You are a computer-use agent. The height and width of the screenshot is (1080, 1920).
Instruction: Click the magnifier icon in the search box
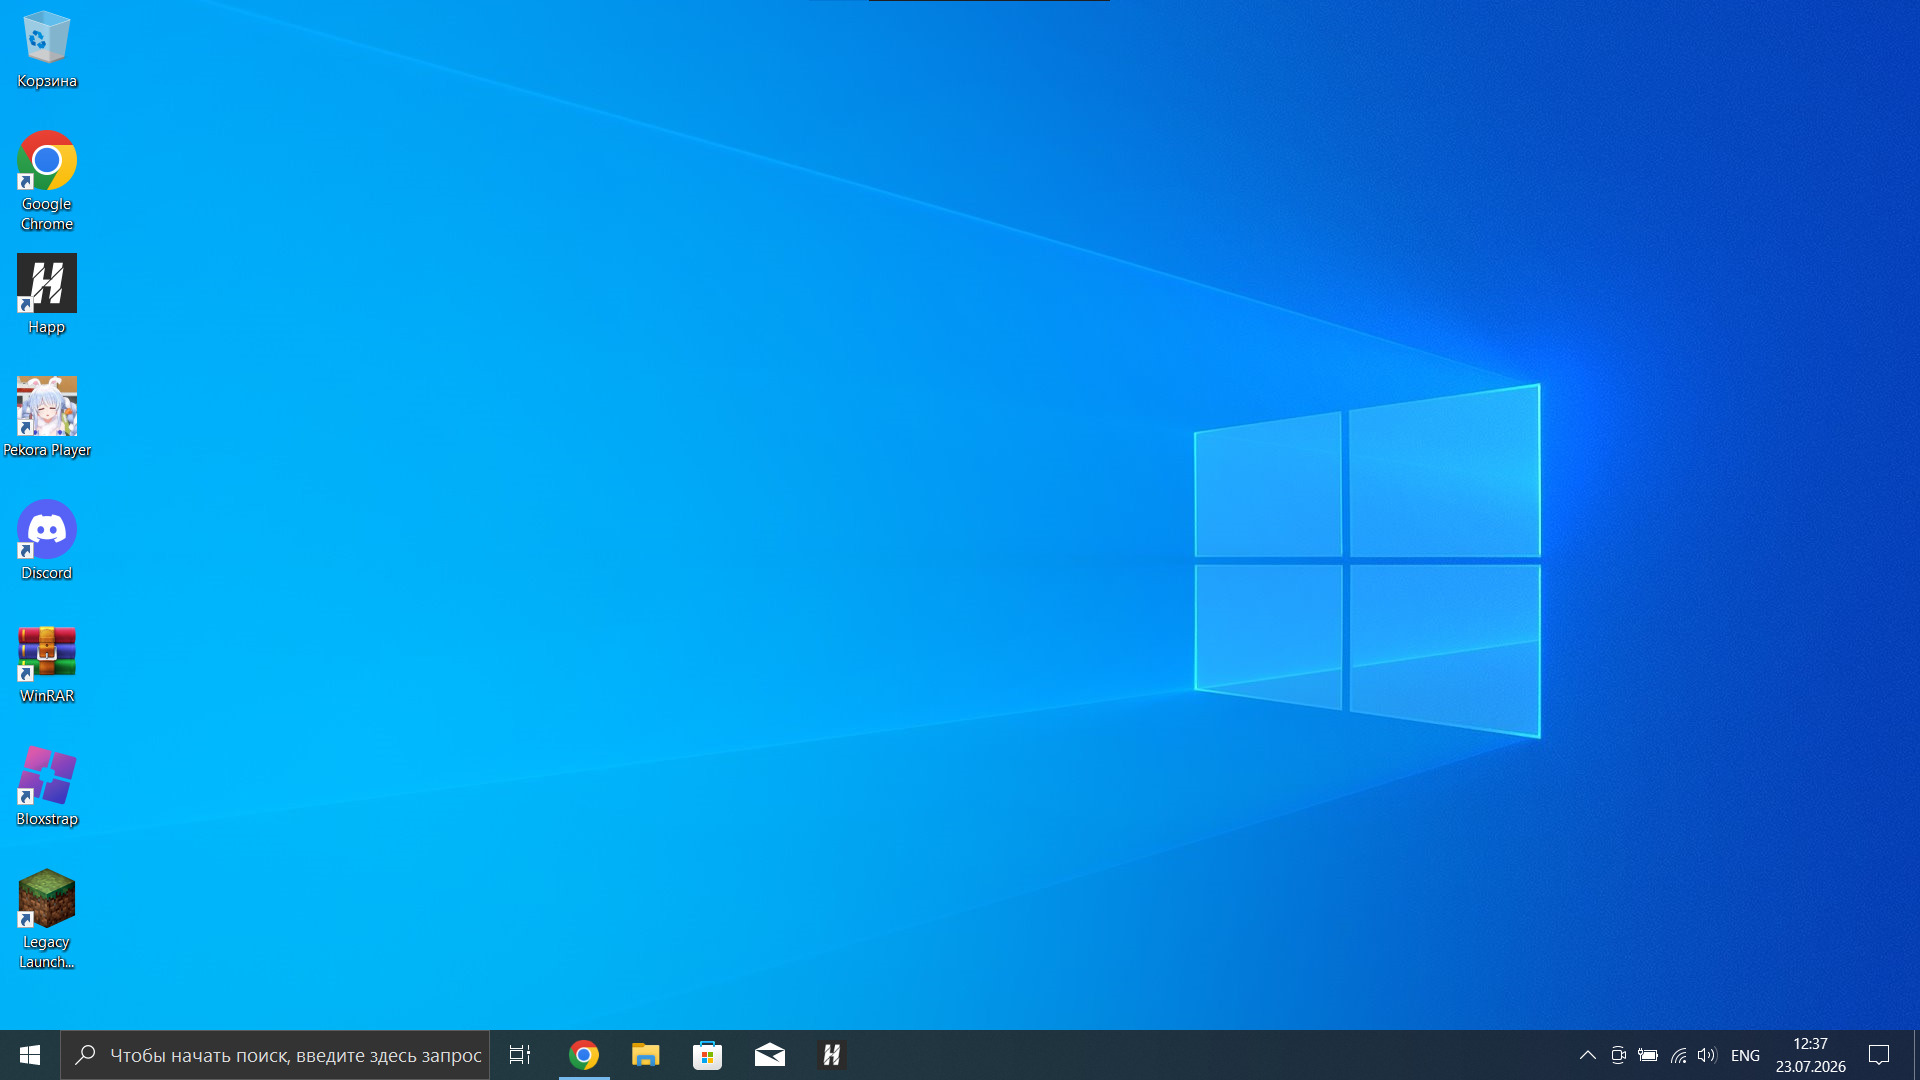pyautogui.click(x=86, y=1055)
